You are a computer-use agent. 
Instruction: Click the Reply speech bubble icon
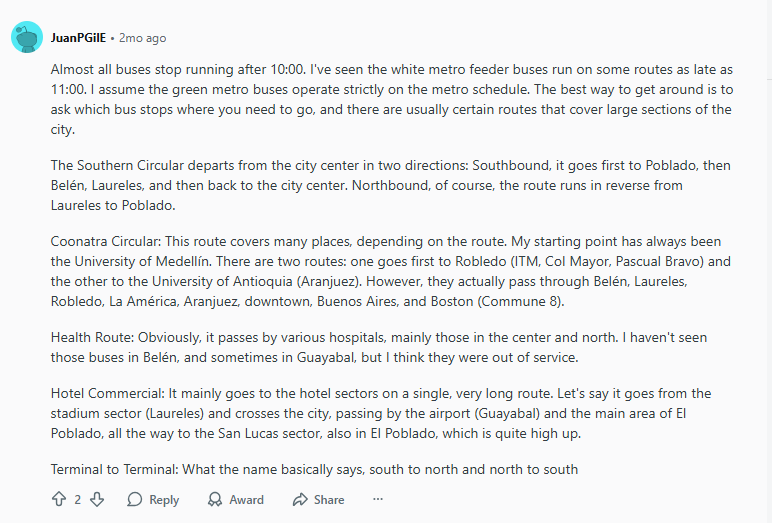coord(133,499)
